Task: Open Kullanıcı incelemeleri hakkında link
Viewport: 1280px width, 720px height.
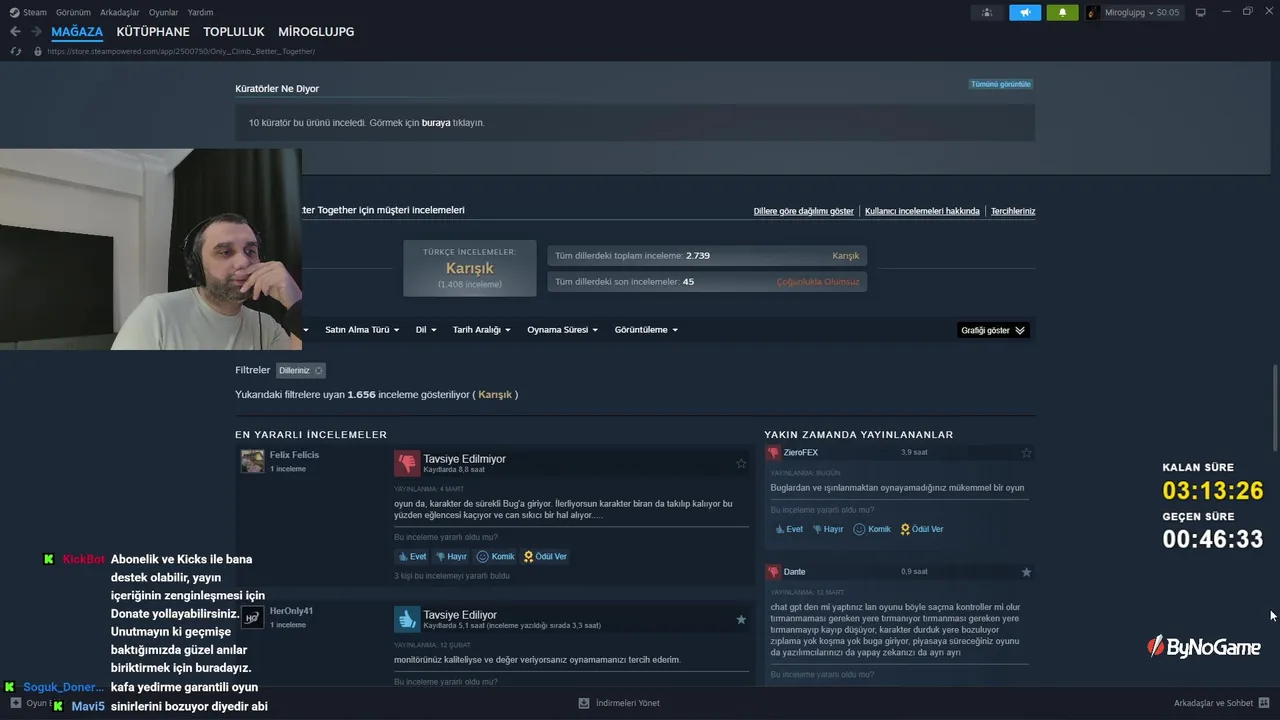Action: [x=922, y=211]
